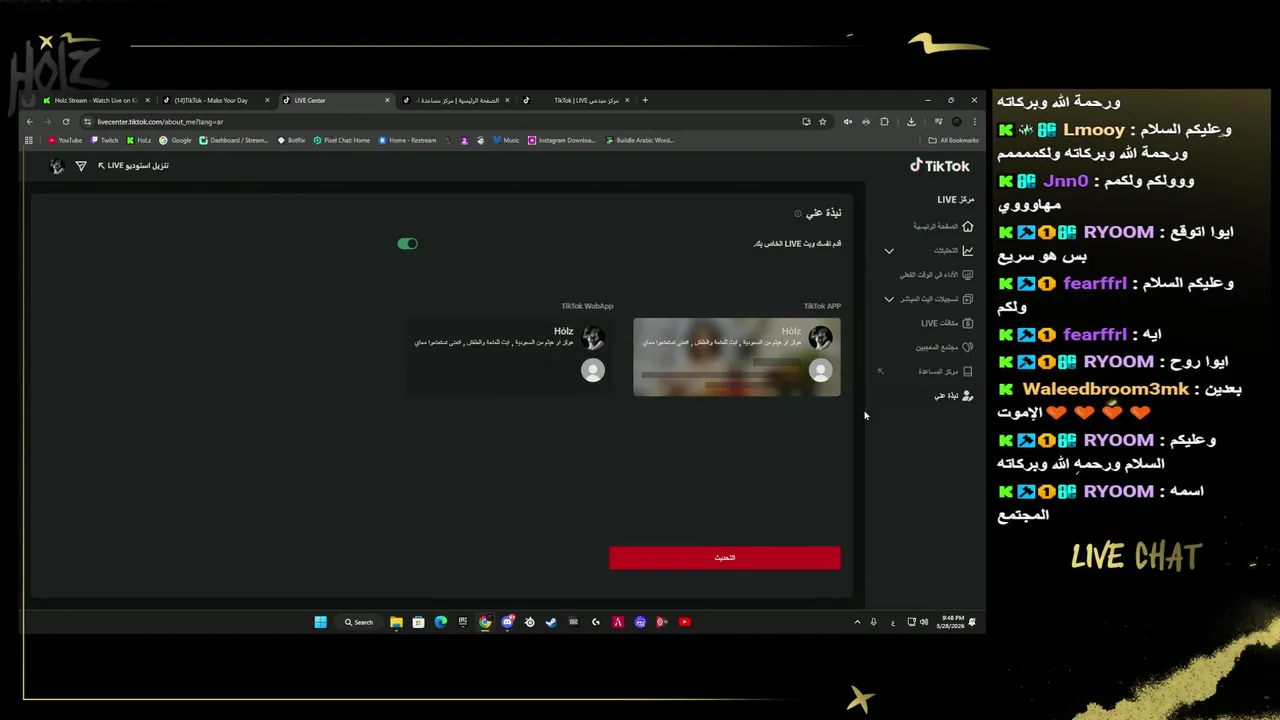
Task: Open a new Chrome tab
Action: tap(645, 100)
